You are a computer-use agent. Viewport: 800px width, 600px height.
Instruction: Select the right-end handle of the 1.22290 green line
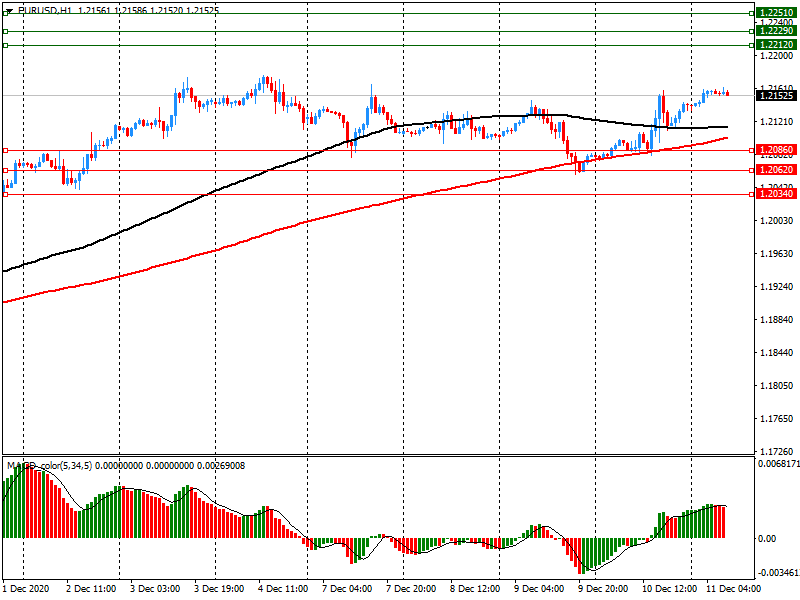(x=752, y=32)
